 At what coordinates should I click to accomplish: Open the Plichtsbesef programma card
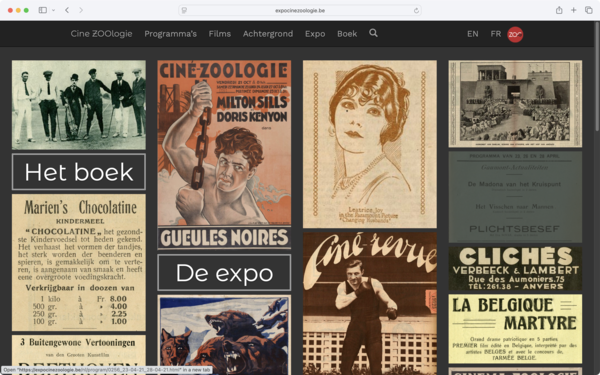point(515,197)
